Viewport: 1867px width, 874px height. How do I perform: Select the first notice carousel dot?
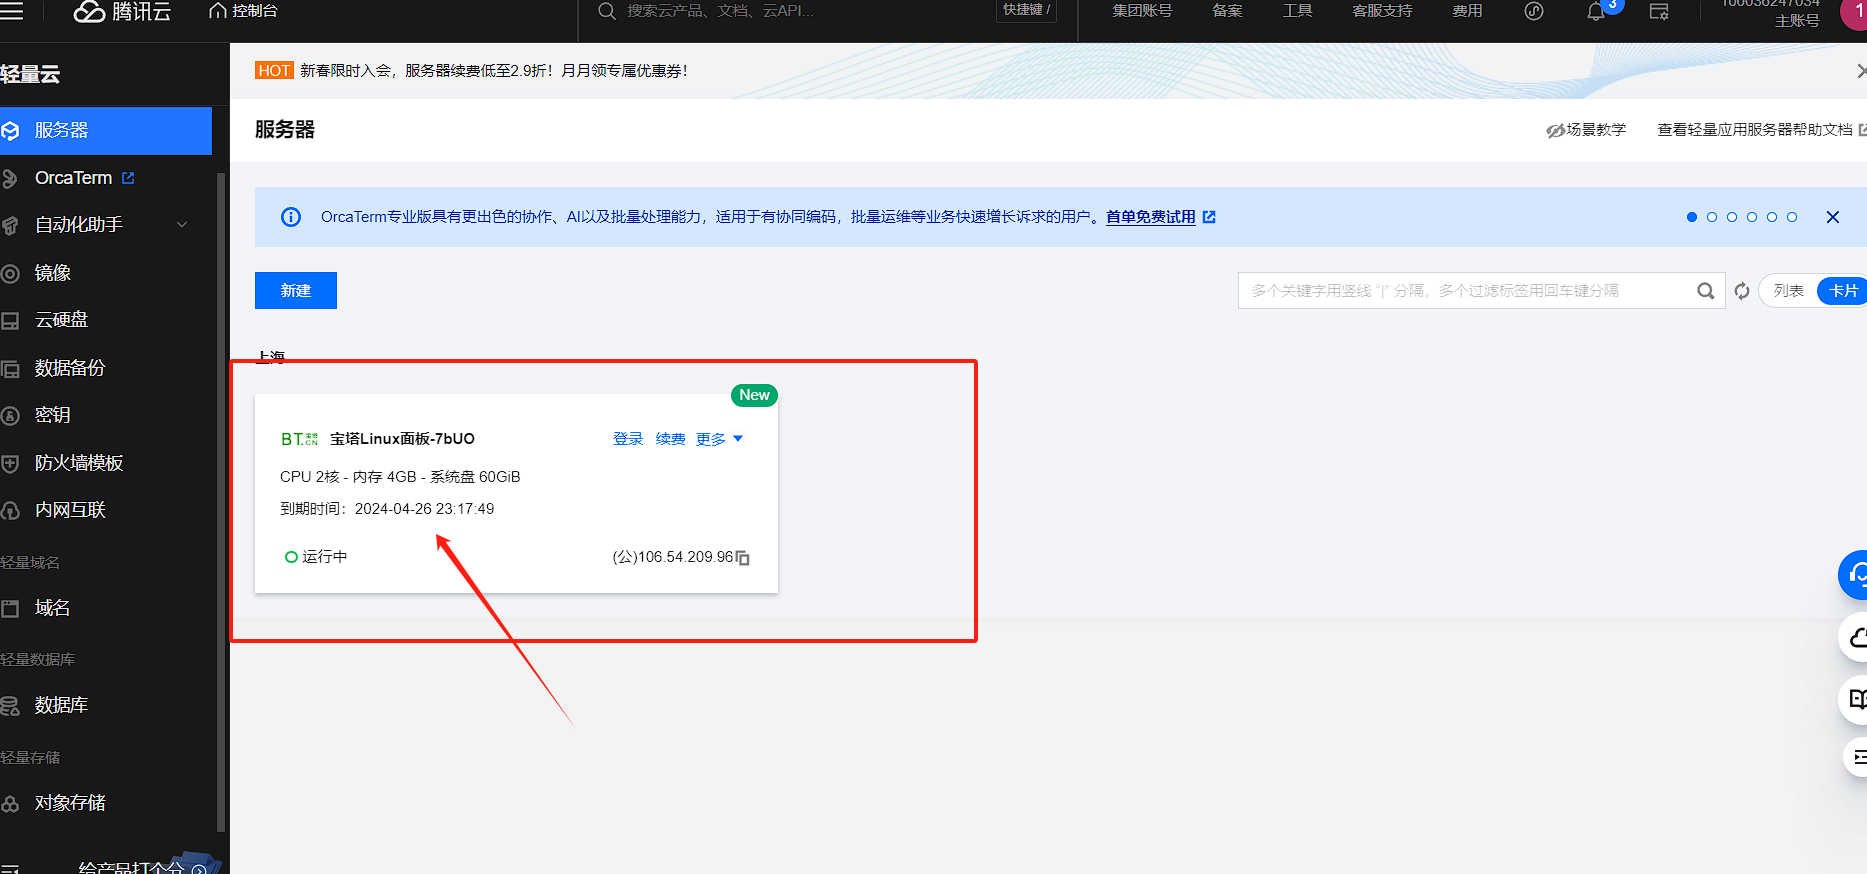click(1692, 217)
